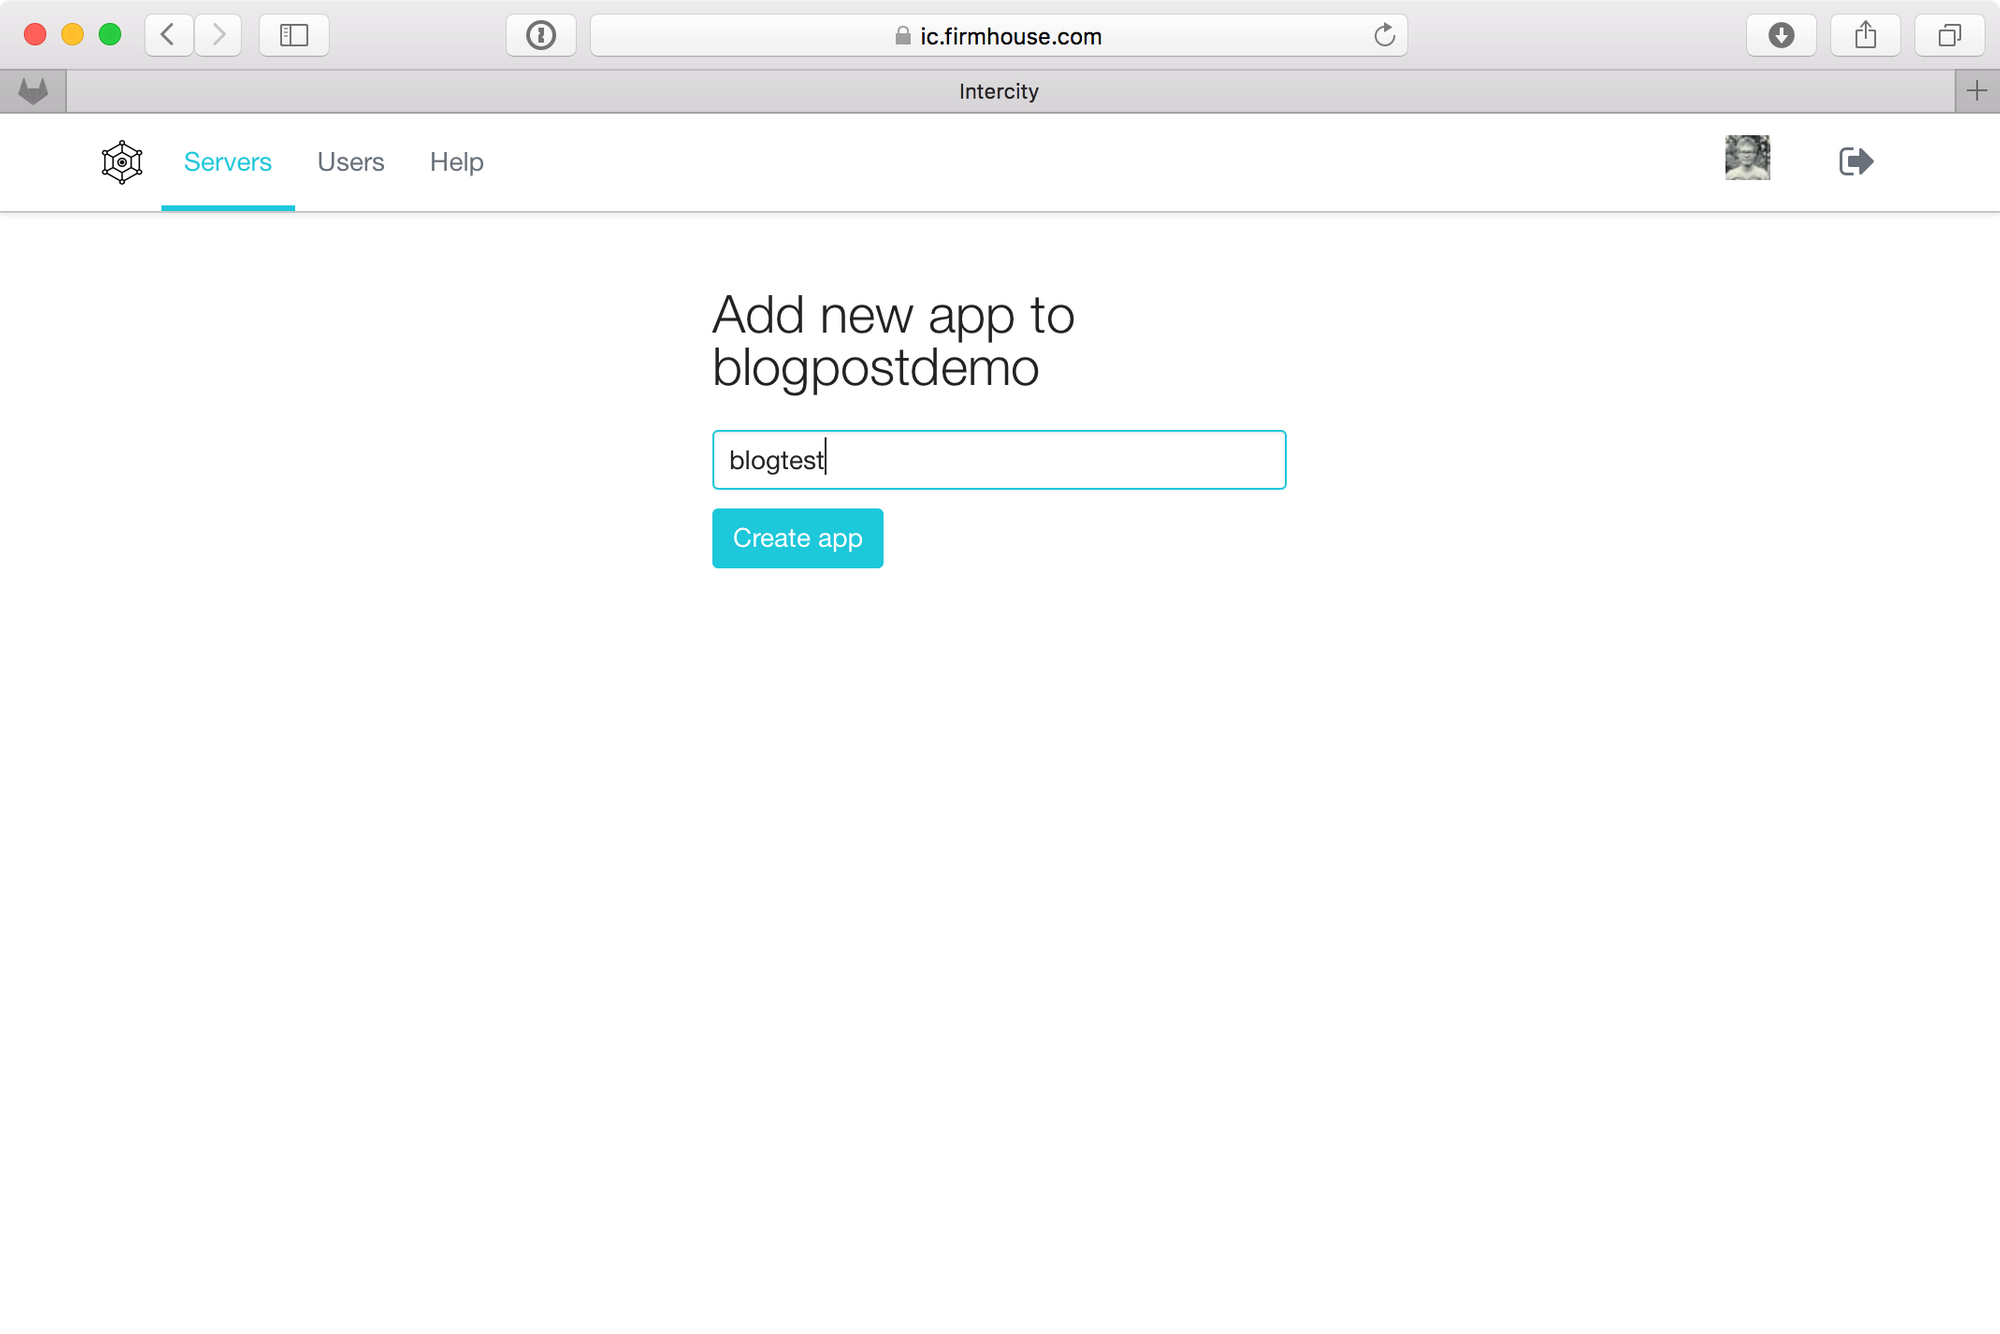Toggle the Safari sidebar icon
This screenshot has height=1334, width=2000.
coord(294,36)
